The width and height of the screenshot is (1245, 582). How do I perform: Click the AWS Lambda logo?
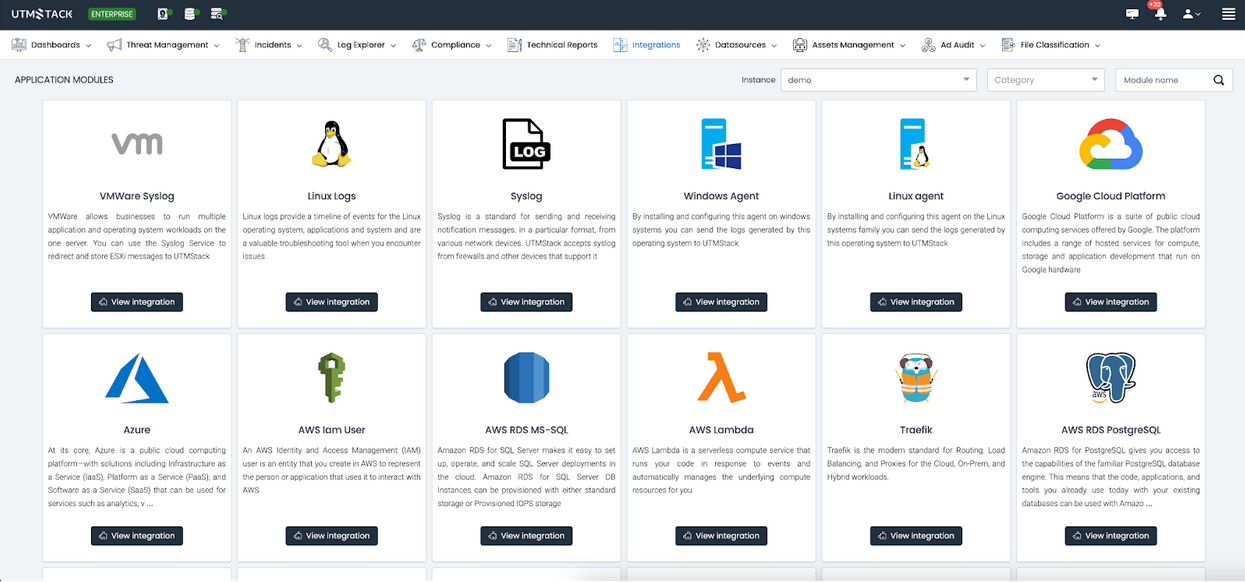pyautogui.click(x=720, y=377)
